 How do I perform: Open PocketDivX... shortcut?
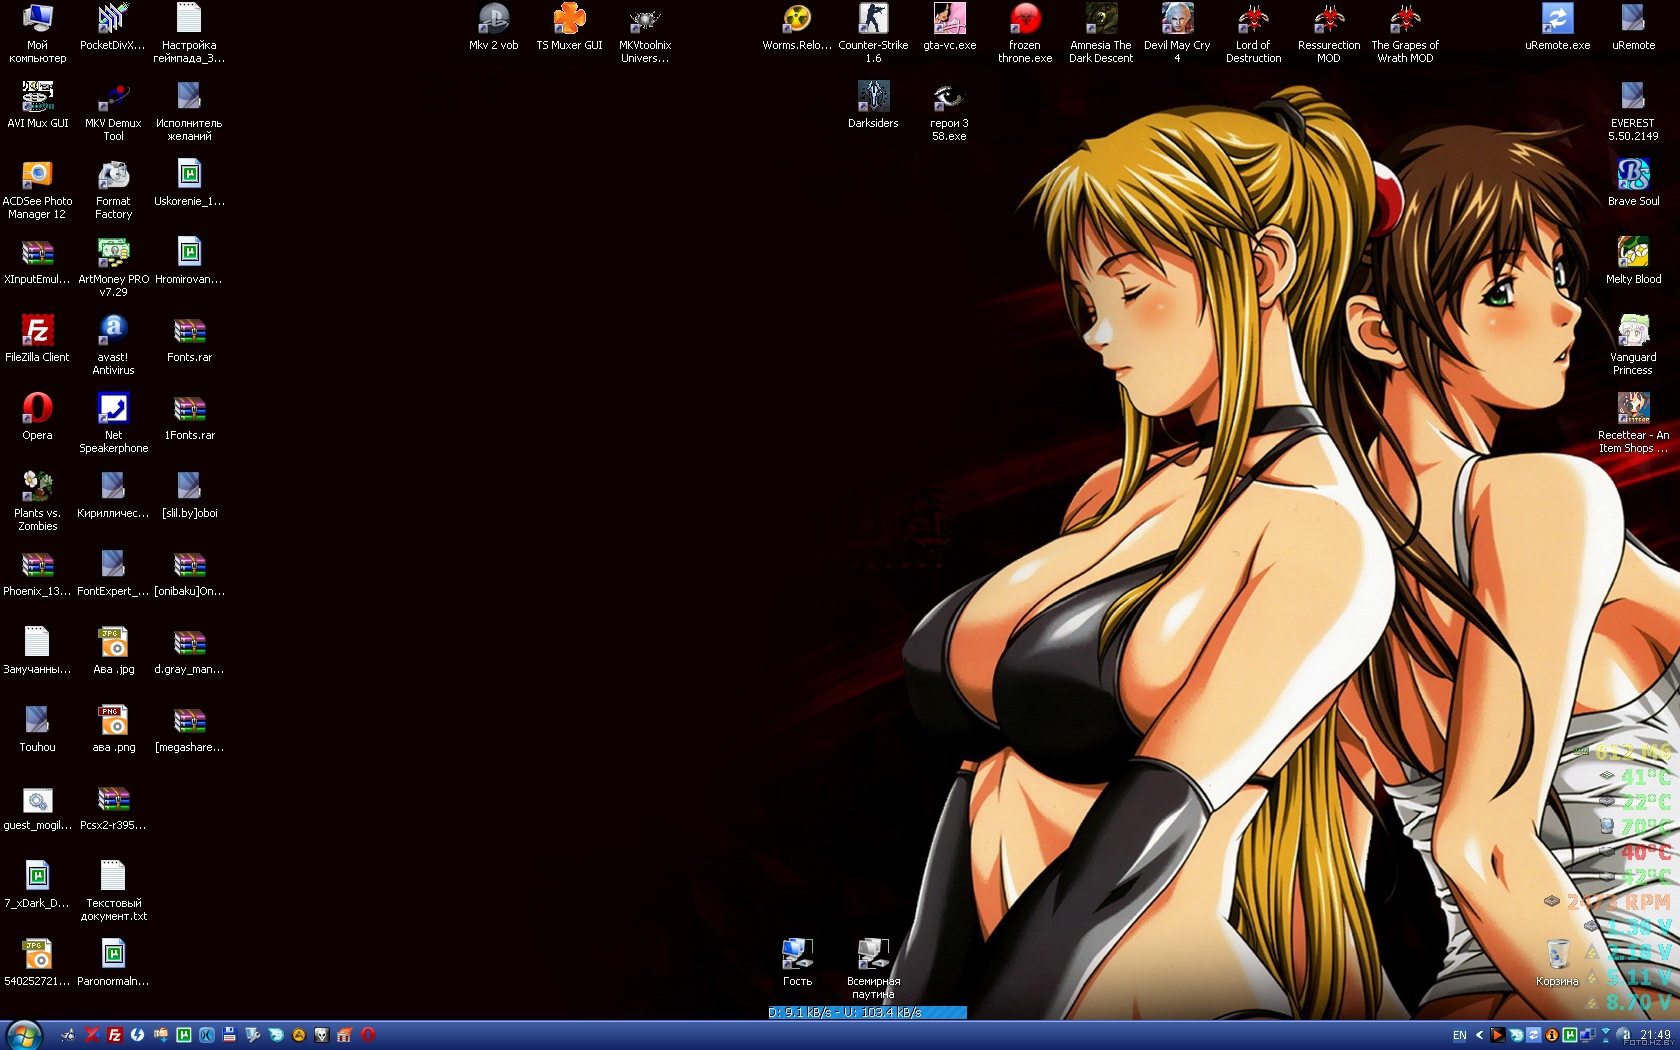click(x=113, y=26)
